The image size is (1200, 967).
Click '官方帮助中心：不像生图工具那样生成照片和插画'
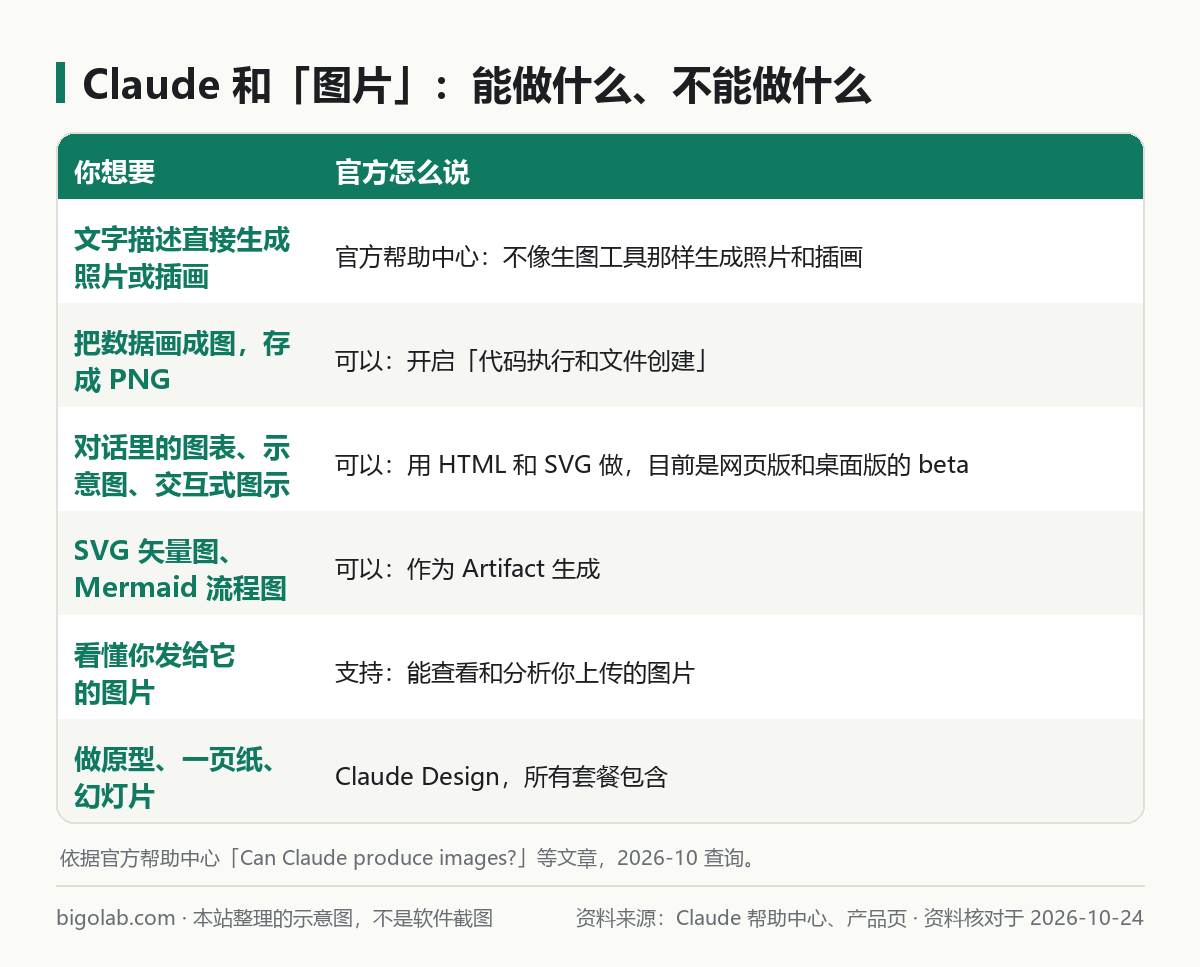pyautogui.click(x=598, y=258)
